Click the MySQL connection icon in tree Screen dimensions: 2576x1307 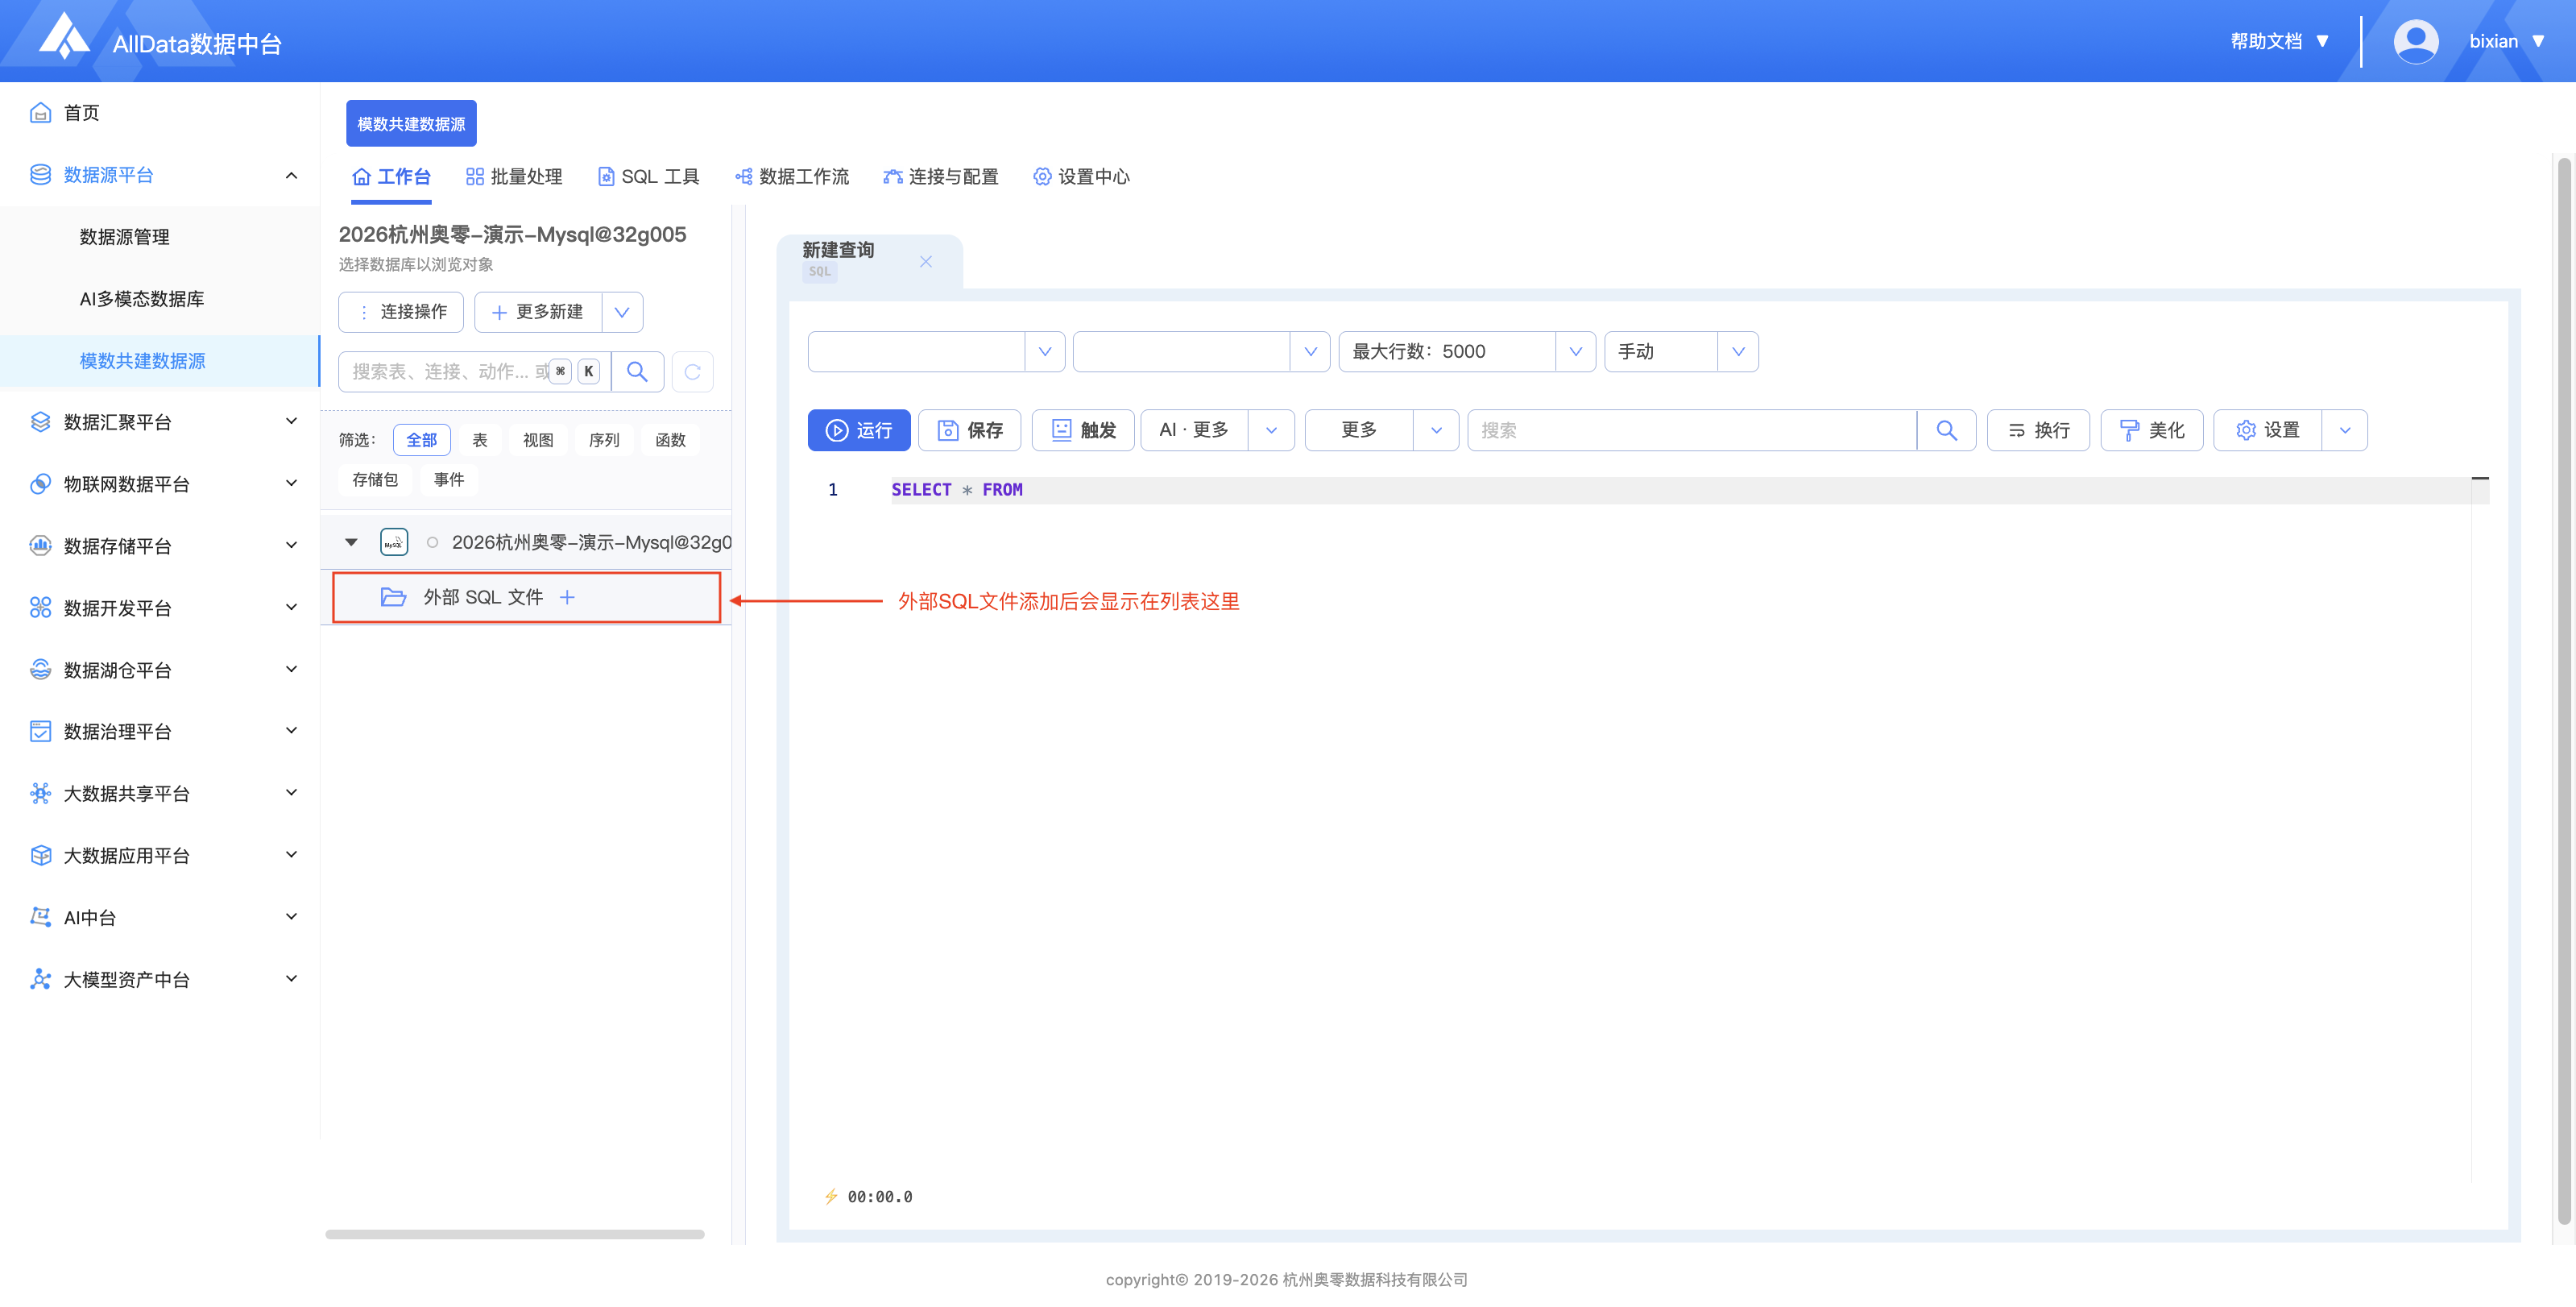tap(394, 542)
